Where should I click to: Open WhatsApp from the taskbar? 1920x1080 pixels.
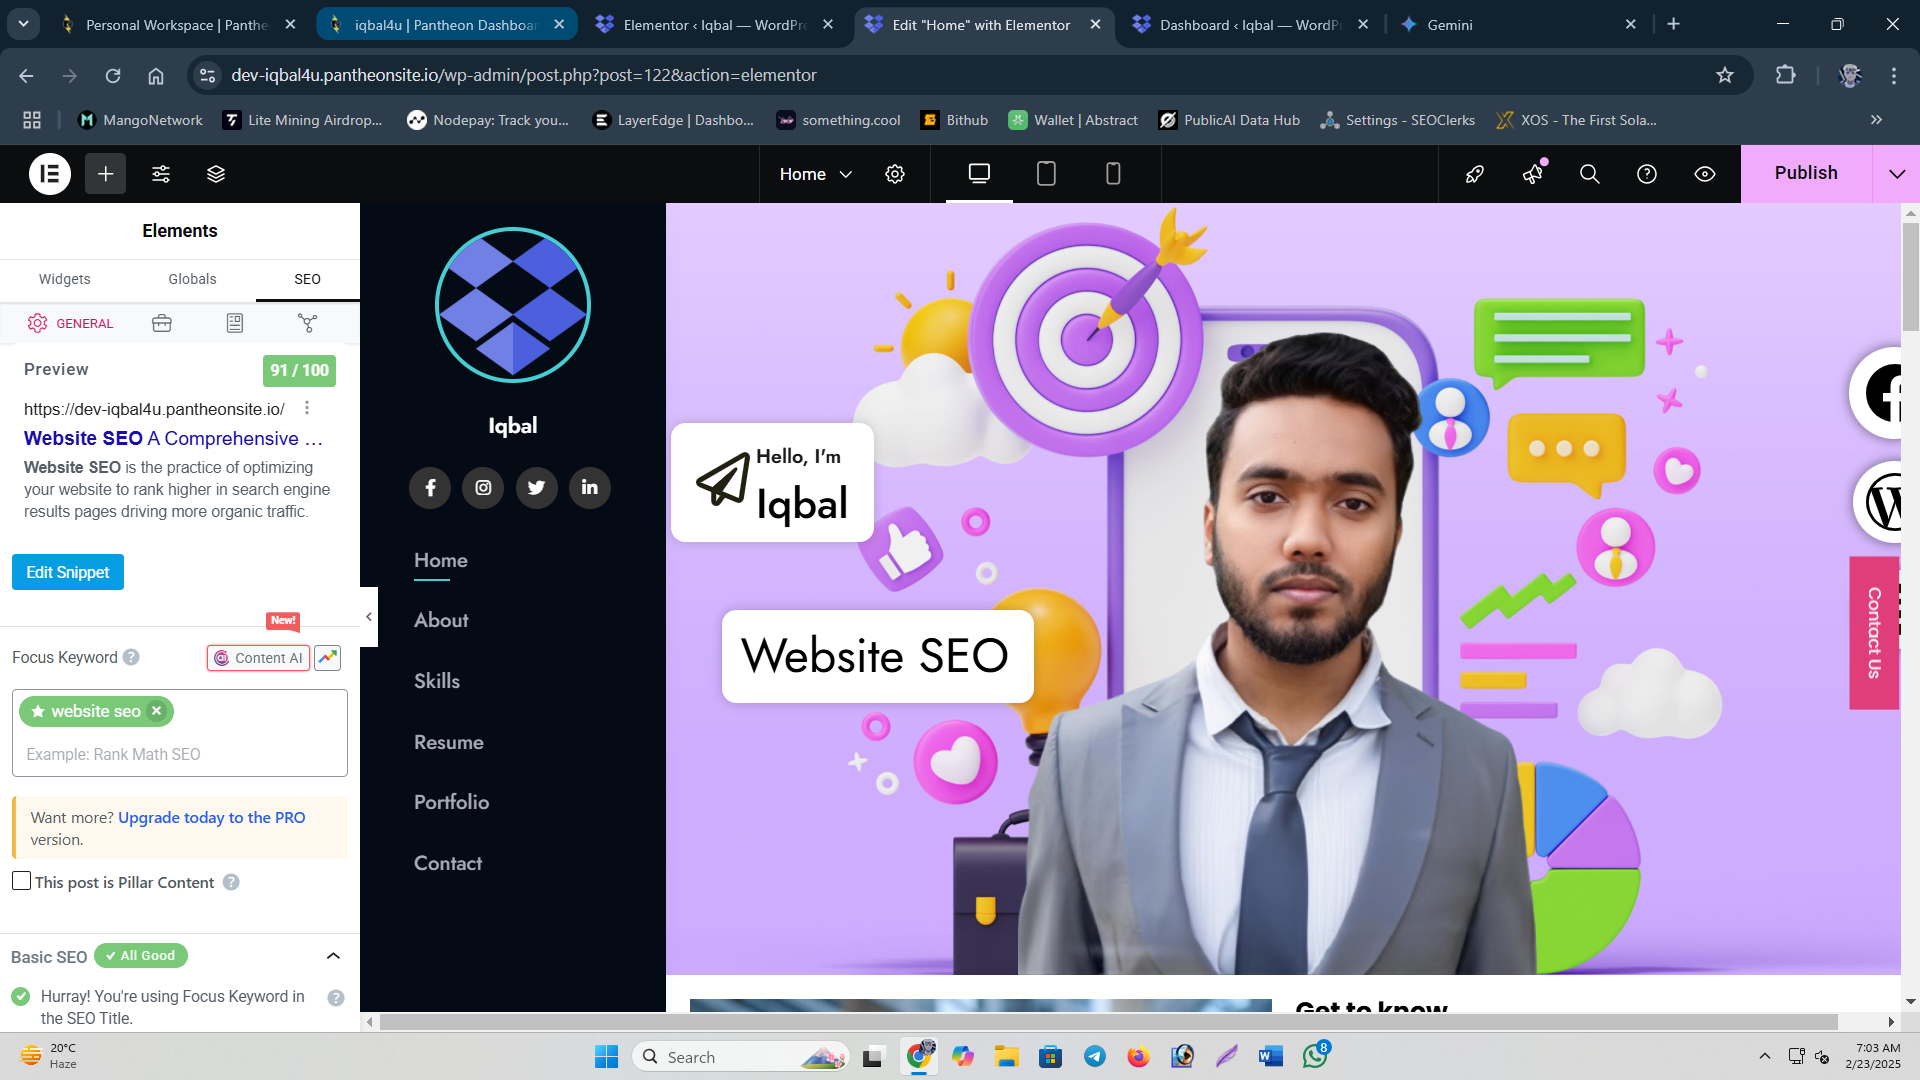click(1315, 1056)
